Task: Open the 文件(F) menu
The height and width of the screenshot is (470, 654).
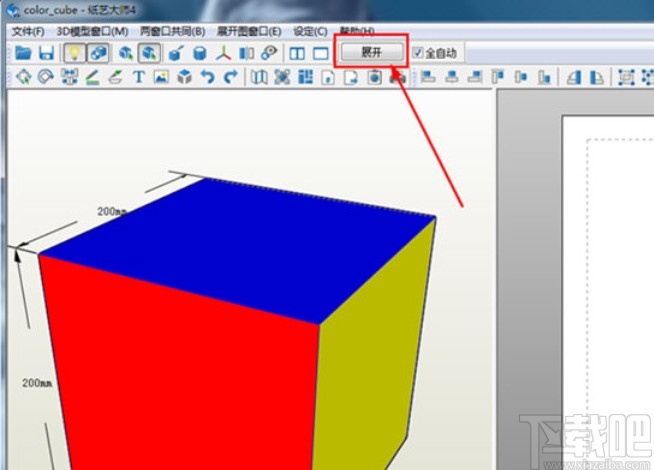Action: (x=28, y=31)
